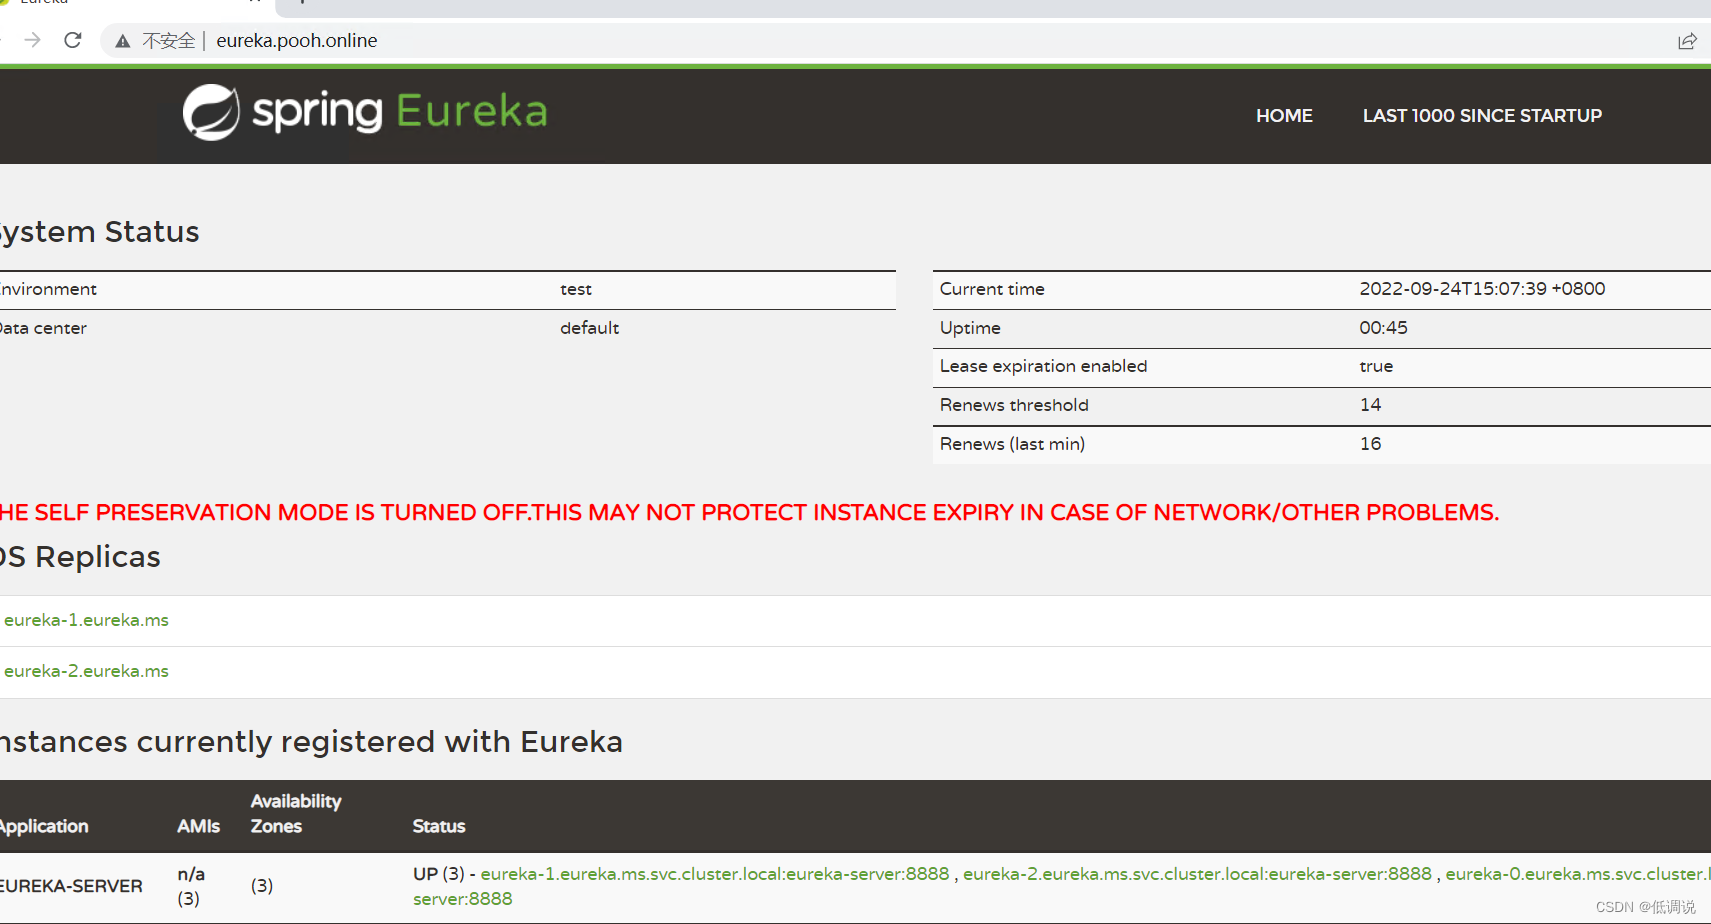
Task: Click the Current time label
Action: (992, 289)
